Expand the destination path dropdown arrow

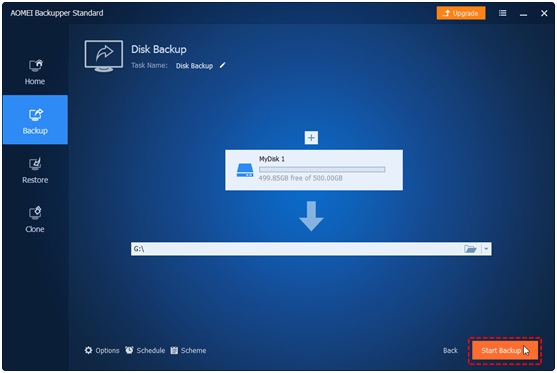pyautogui.click(x=486, y=249)
